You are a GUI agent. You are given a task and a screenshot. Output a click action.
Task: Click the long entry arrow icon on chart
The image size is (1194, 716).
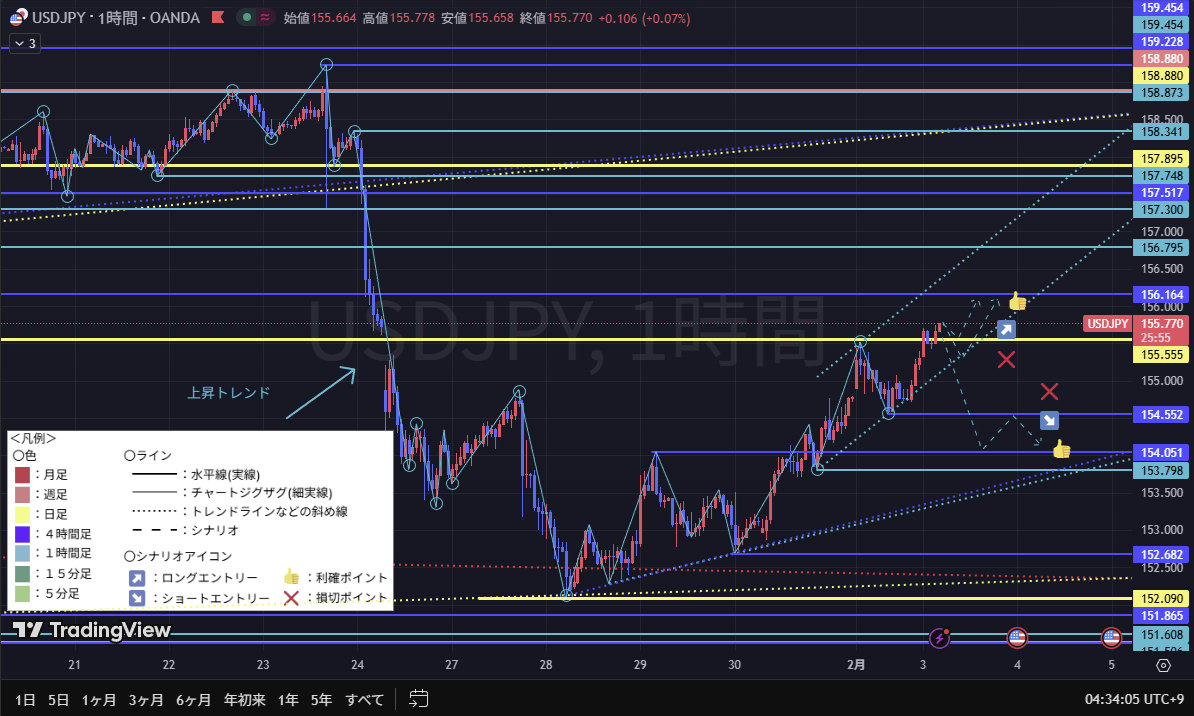coord(1006,330)
